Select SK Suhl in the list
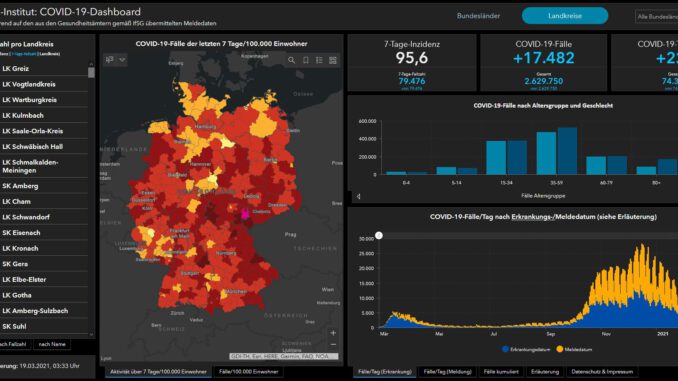Viewport: 678px width, 381px height. 44,326
